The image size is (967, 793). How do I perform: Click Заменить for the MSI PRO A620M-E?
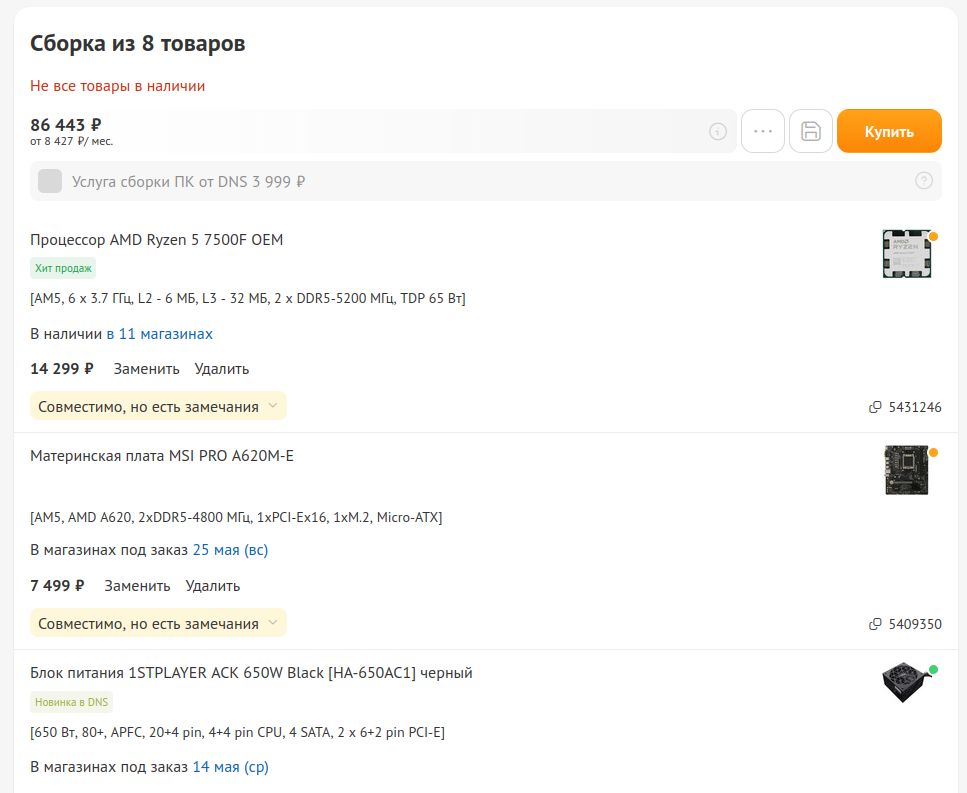pos(137,586)
